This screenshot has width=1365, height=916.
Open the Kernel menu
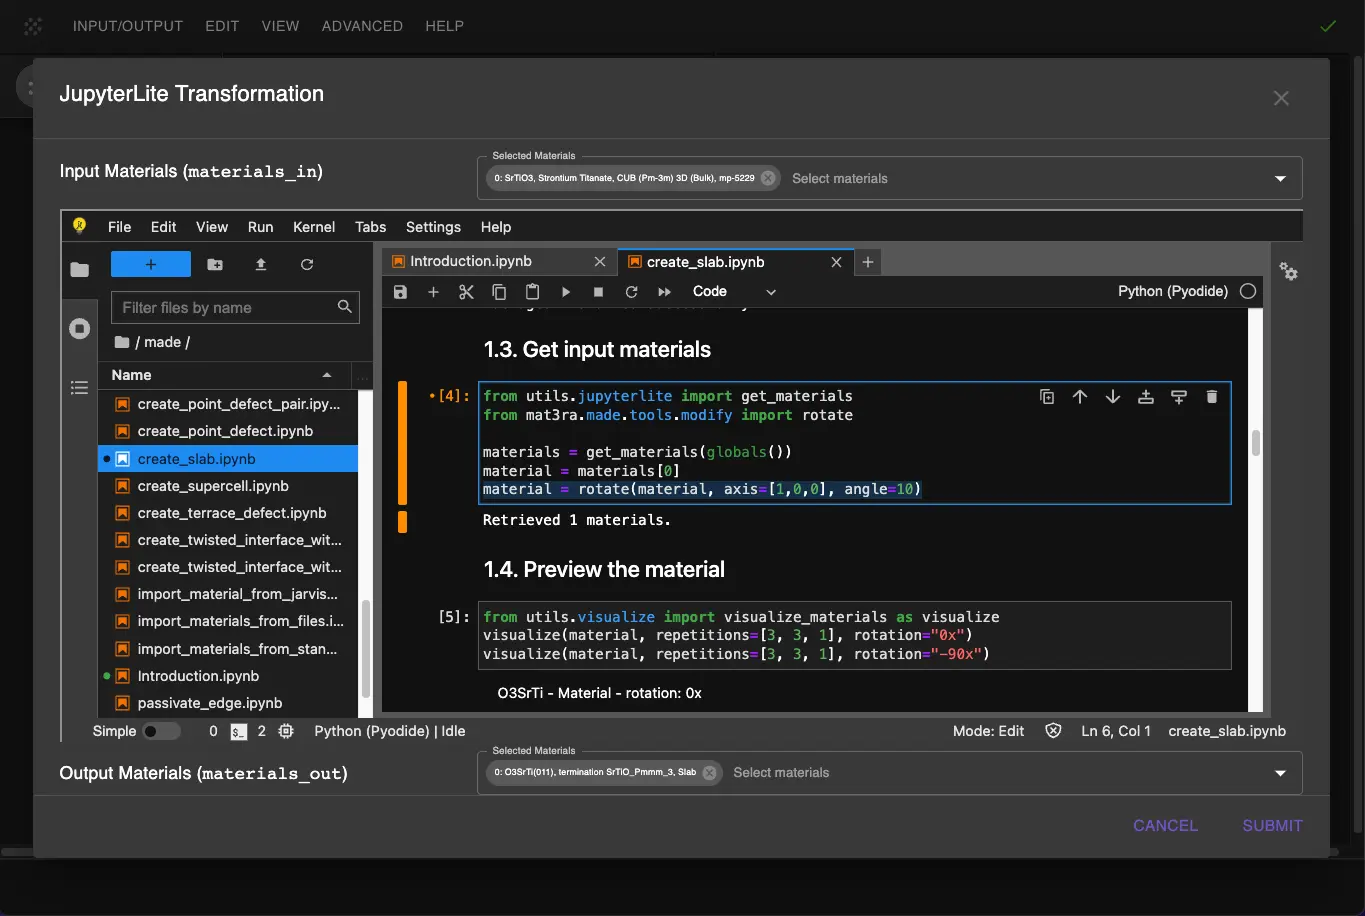[314, 227]
